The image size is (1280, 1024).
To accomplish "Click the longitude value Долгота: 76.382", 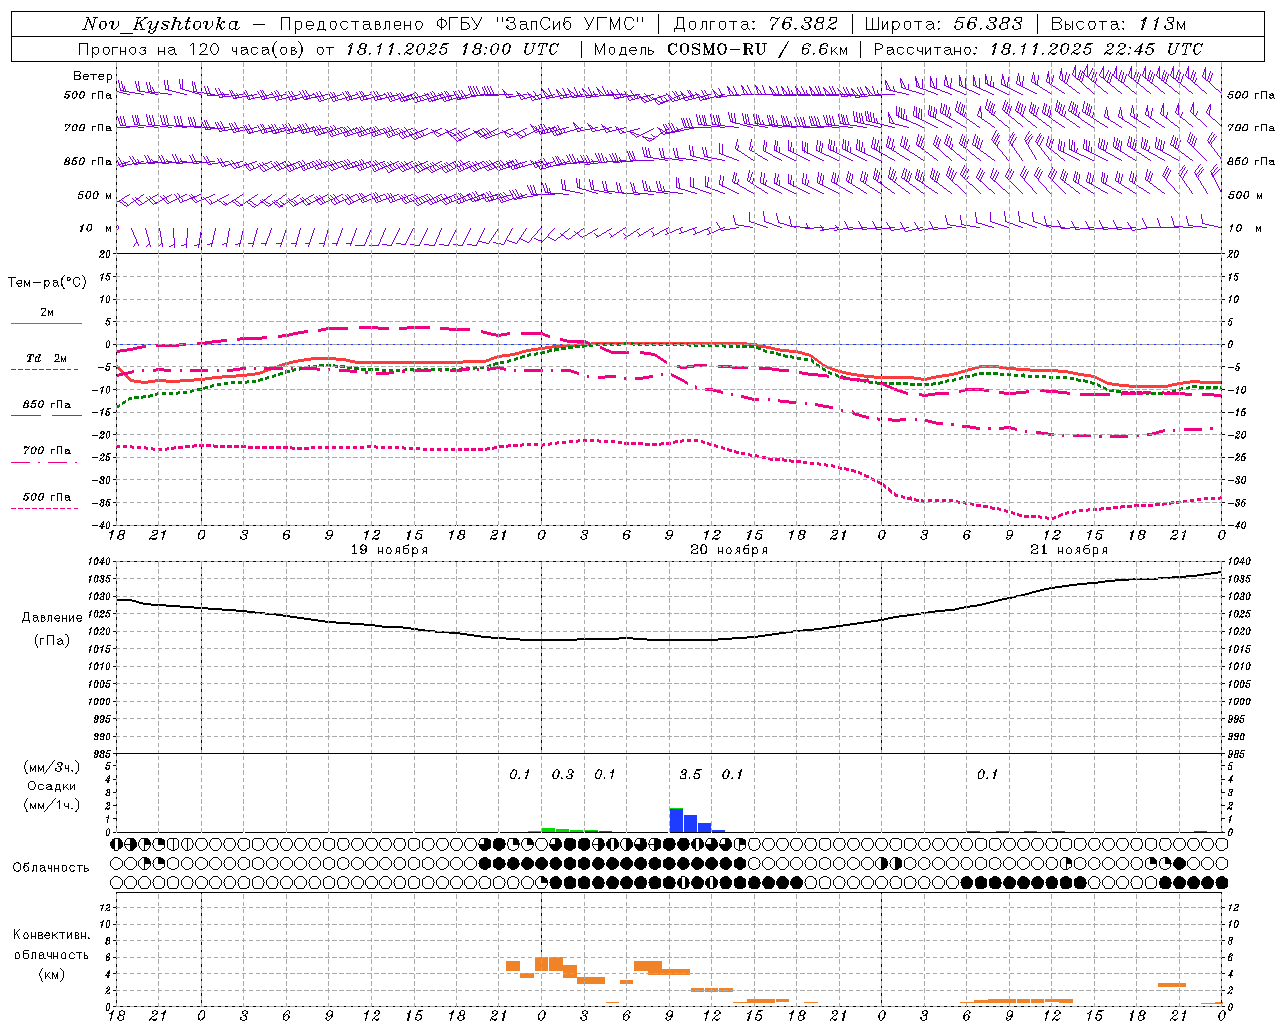I will [755, 24].
